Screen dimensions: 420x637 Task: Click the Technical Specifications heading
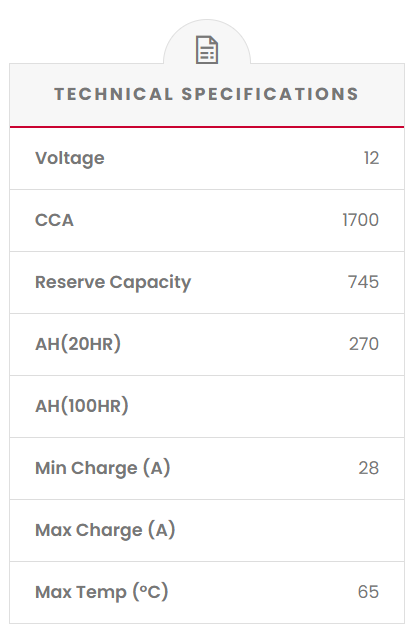pos(207,94)
